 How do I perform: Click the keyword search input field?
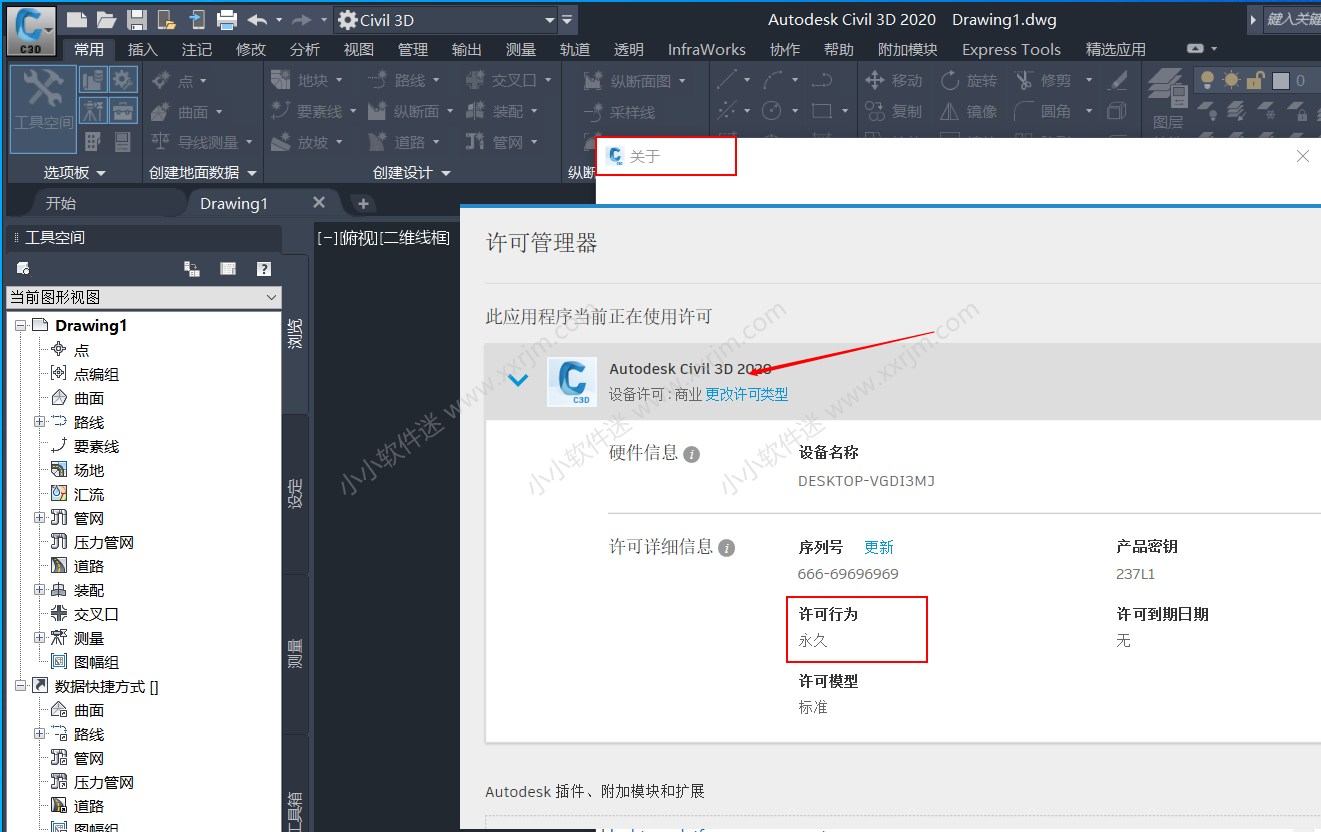point(1292,19)
